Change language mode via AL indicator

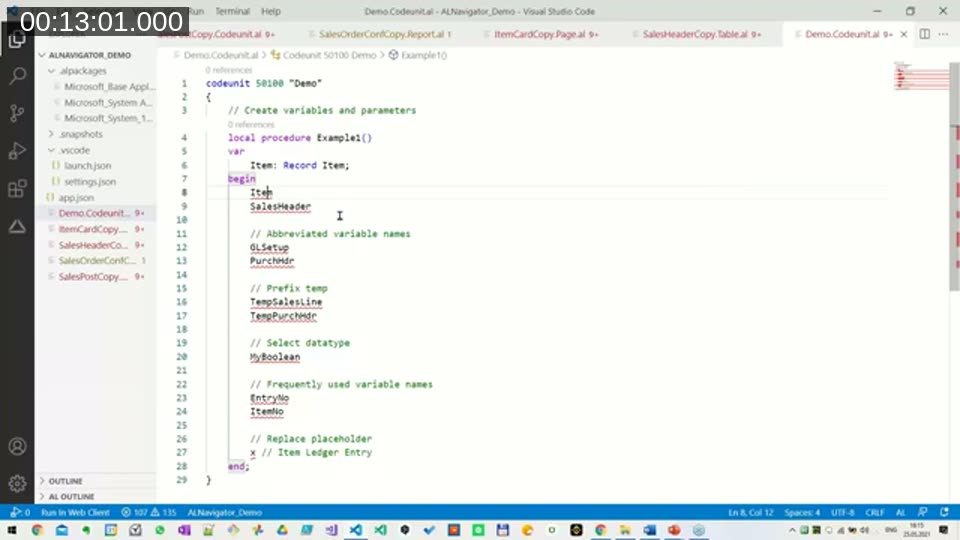click(x=901, y=512)
